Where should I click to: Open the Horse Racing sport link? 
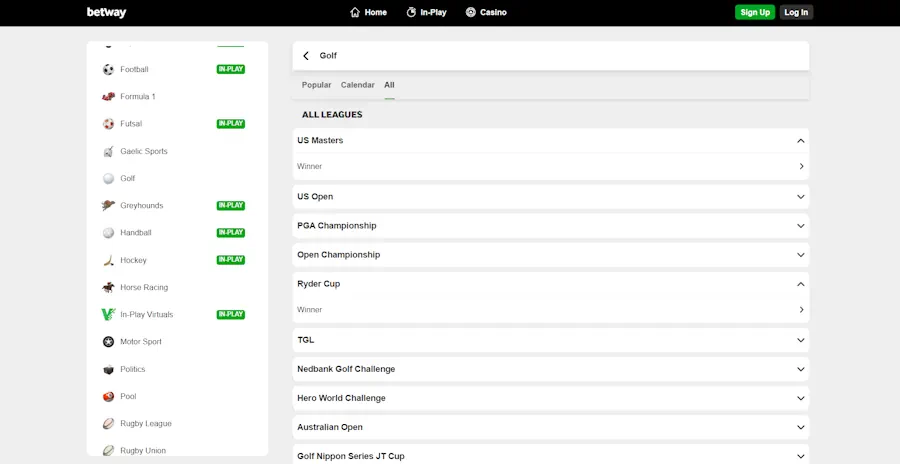144,287
